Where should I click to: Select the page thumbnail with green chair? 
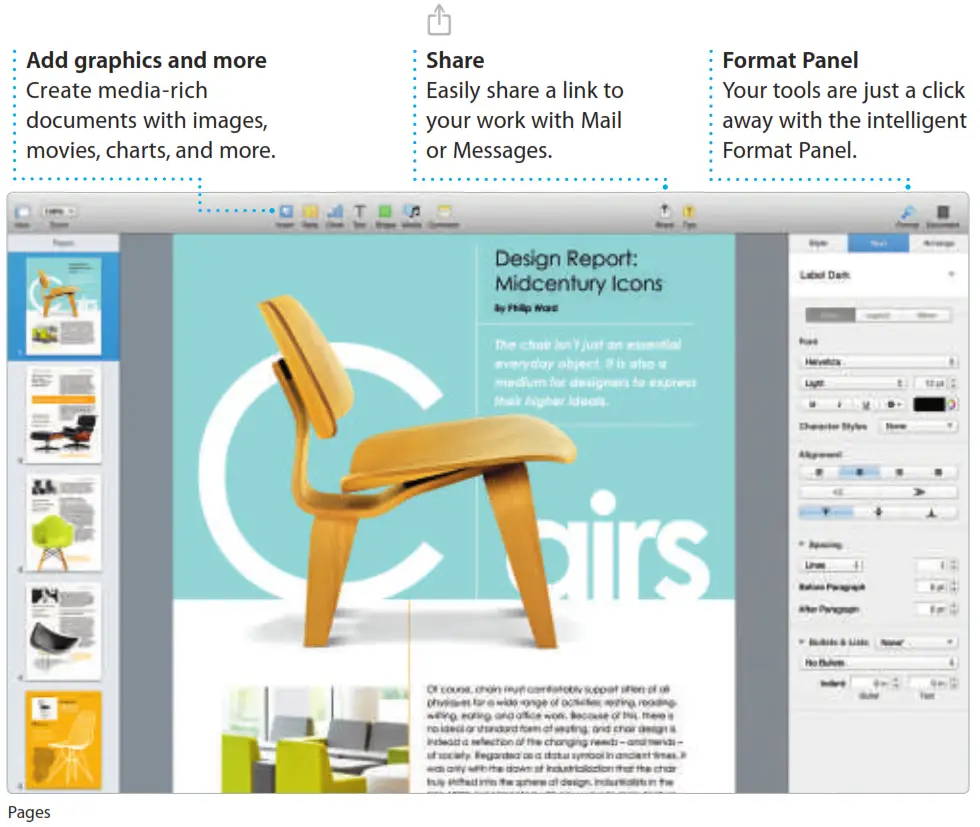pos(63,523)
